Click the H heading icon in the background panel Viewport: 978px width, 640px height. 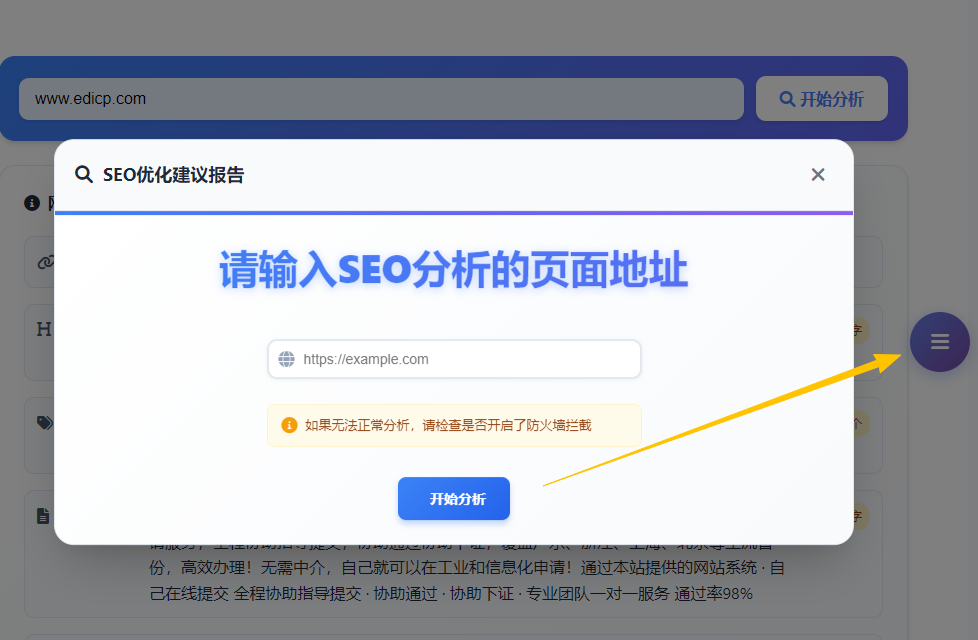43,329
